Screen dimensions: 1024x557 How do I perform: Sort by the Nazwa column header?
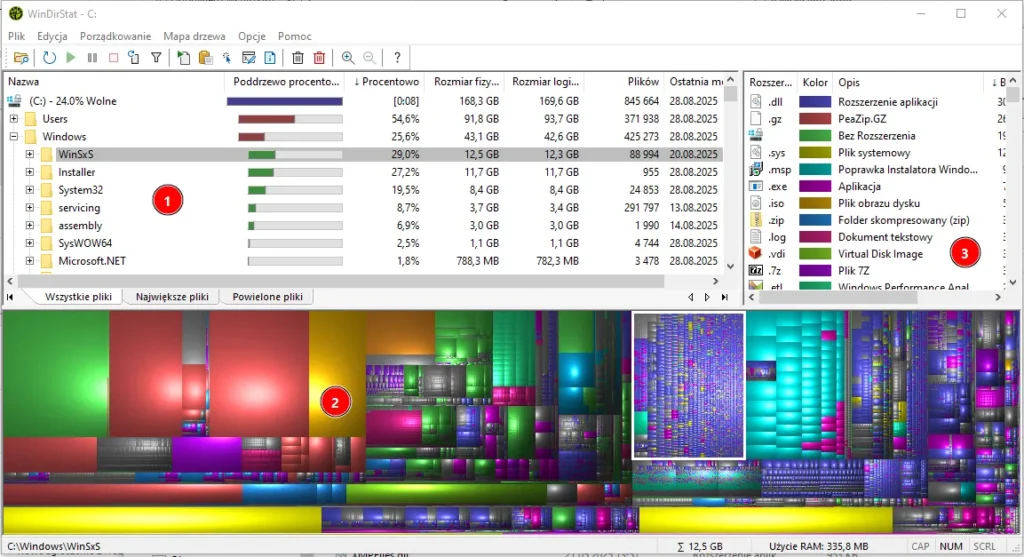click(x=114, y=82)
